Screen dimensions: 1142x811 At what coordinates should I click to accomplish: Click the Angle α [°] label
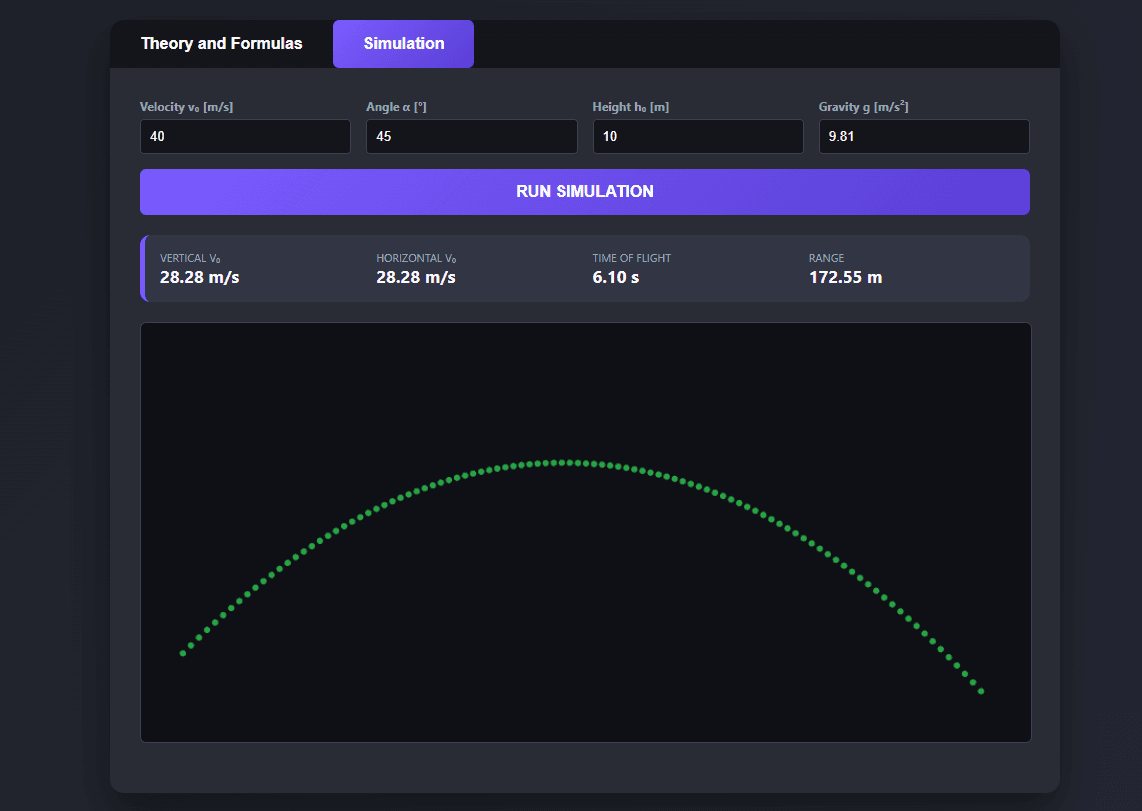click(396, 107)
